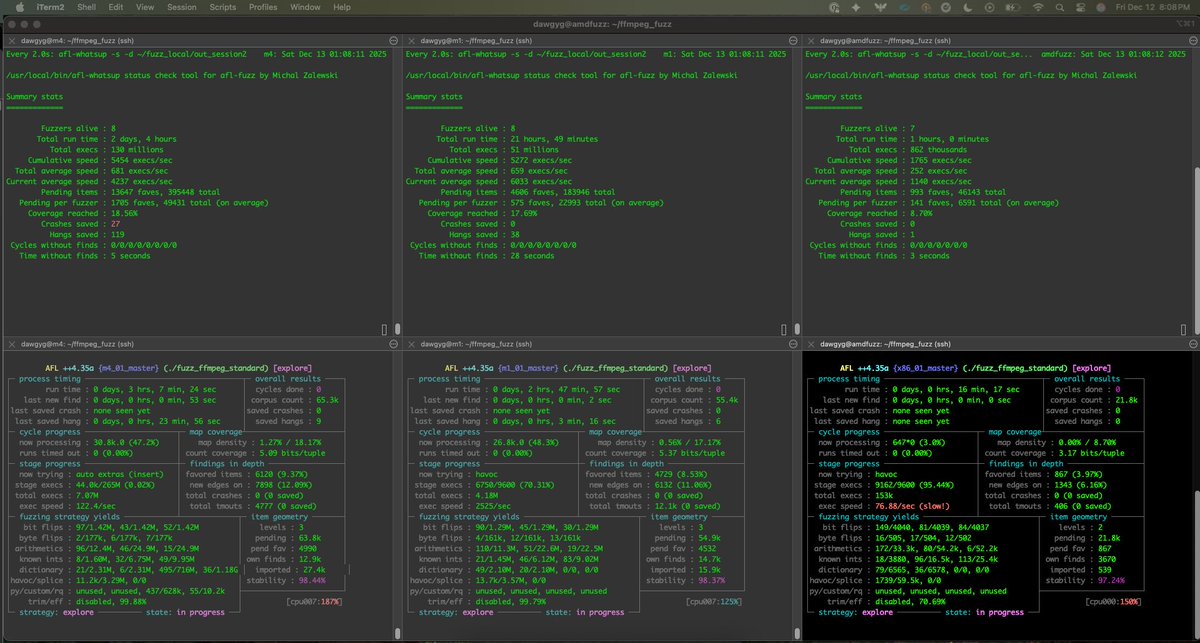Open the Window menu
The image size is (1200, 643).
coord(306,7)
